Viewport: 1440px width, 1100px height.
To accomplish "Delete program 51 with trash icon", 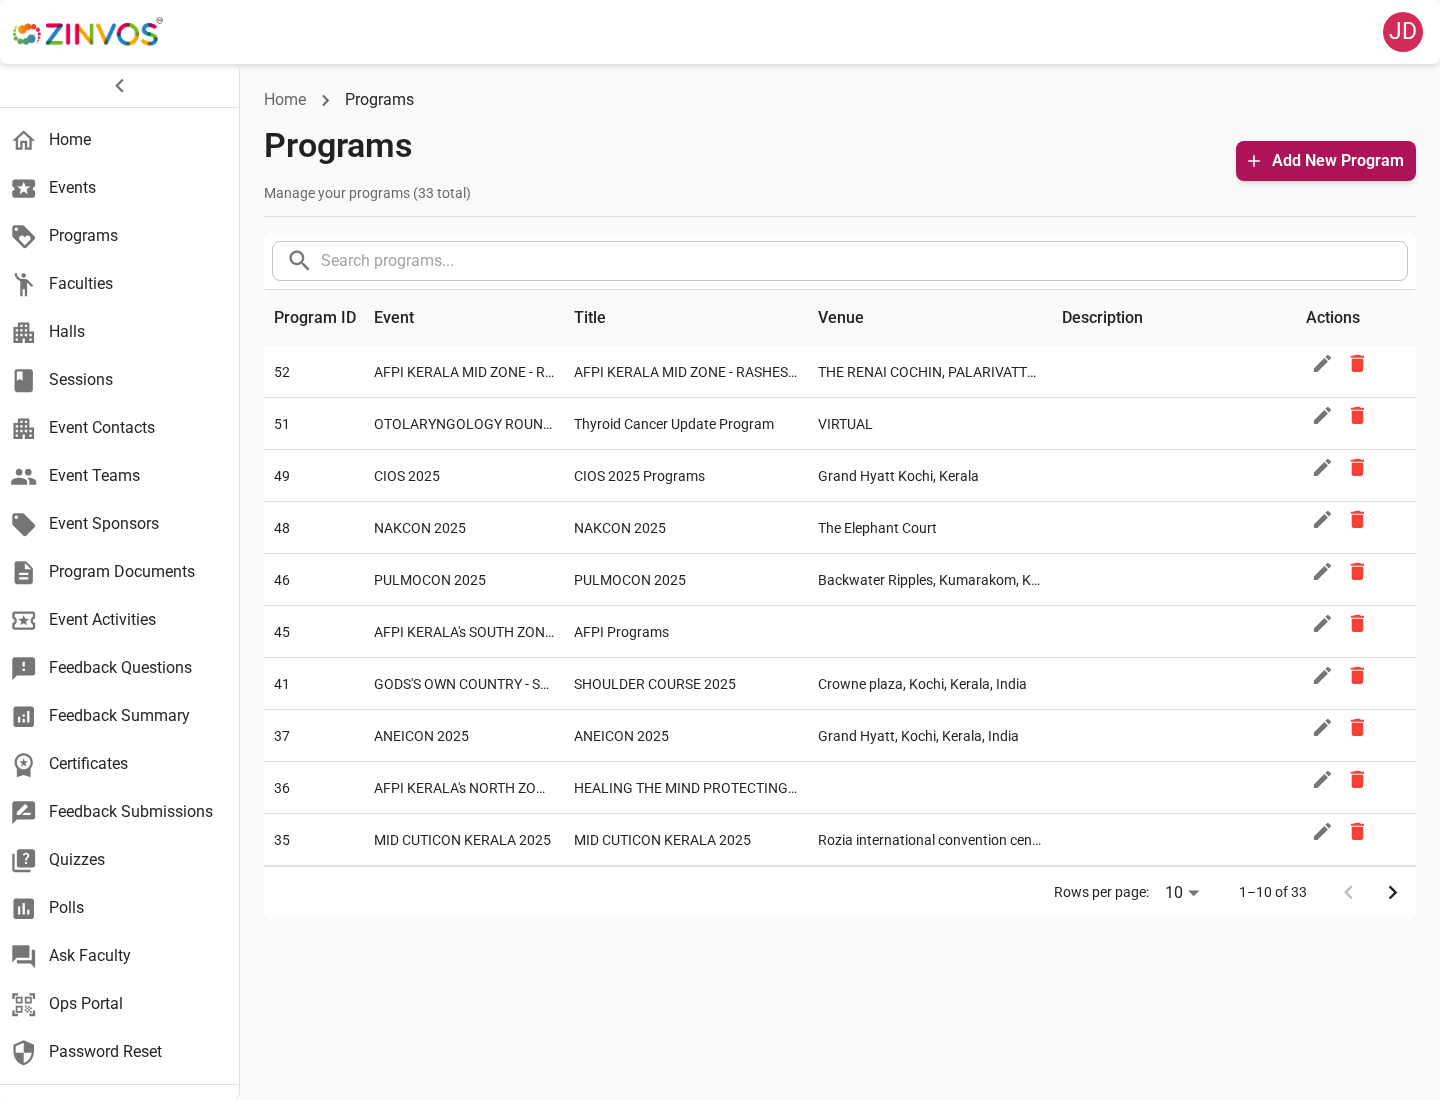I will 1357,415.
